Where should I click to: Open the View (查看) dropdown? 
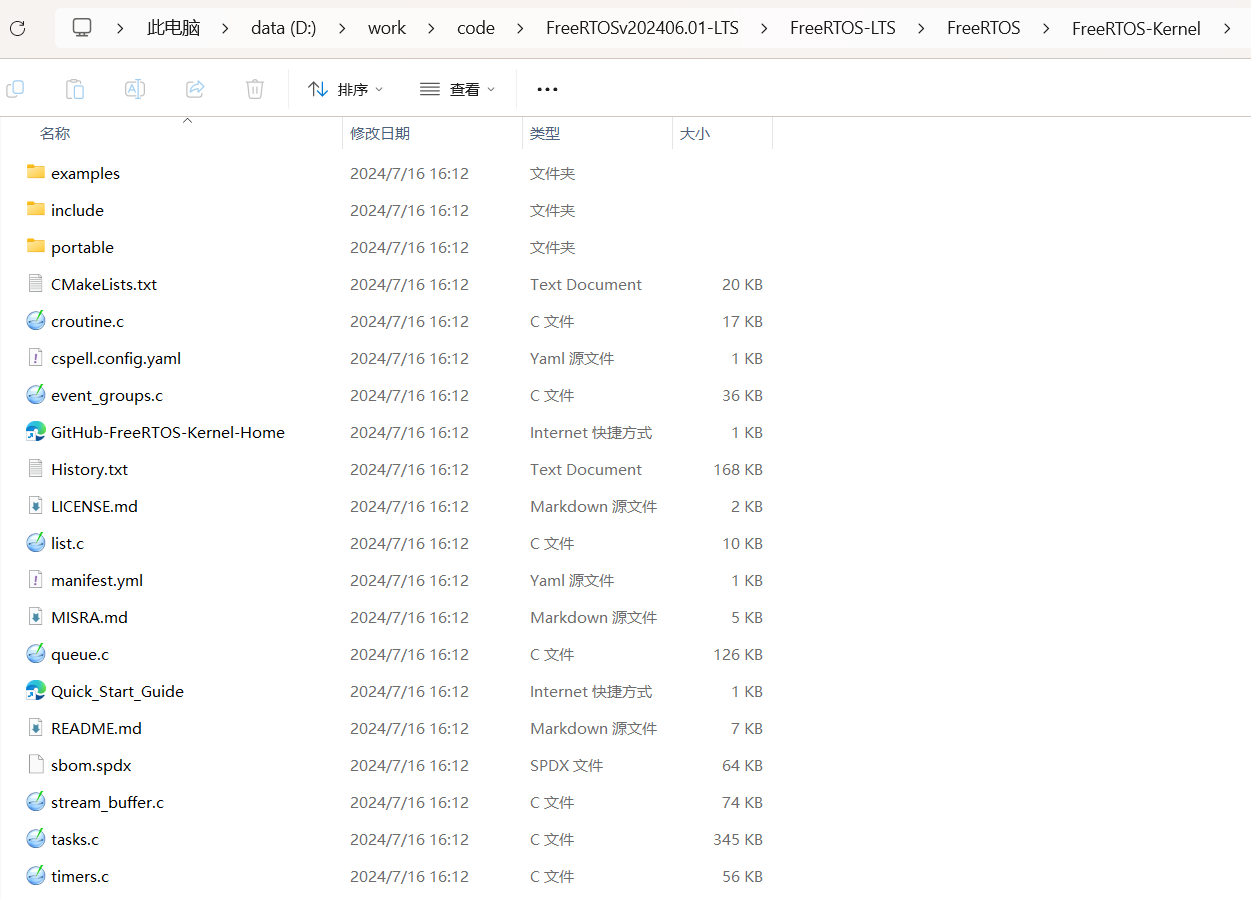pos(457,89)
